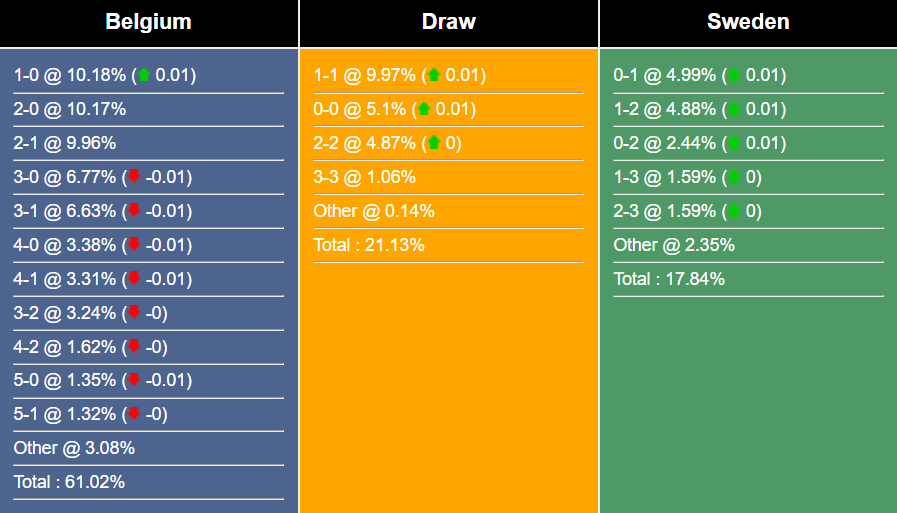Select the Sweden column header
The width and height of the screenshot is (897, 513).
click(x=748, y=22)
